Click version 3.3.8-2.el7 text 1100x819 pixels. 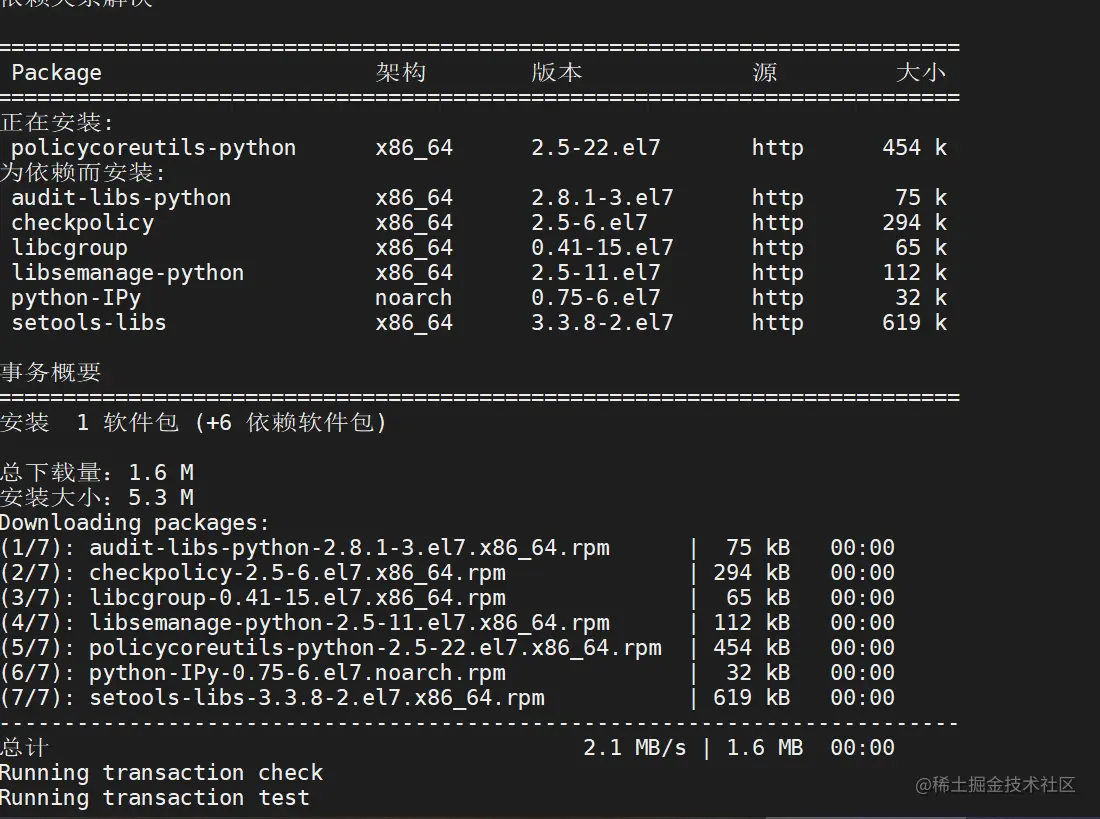602,323
